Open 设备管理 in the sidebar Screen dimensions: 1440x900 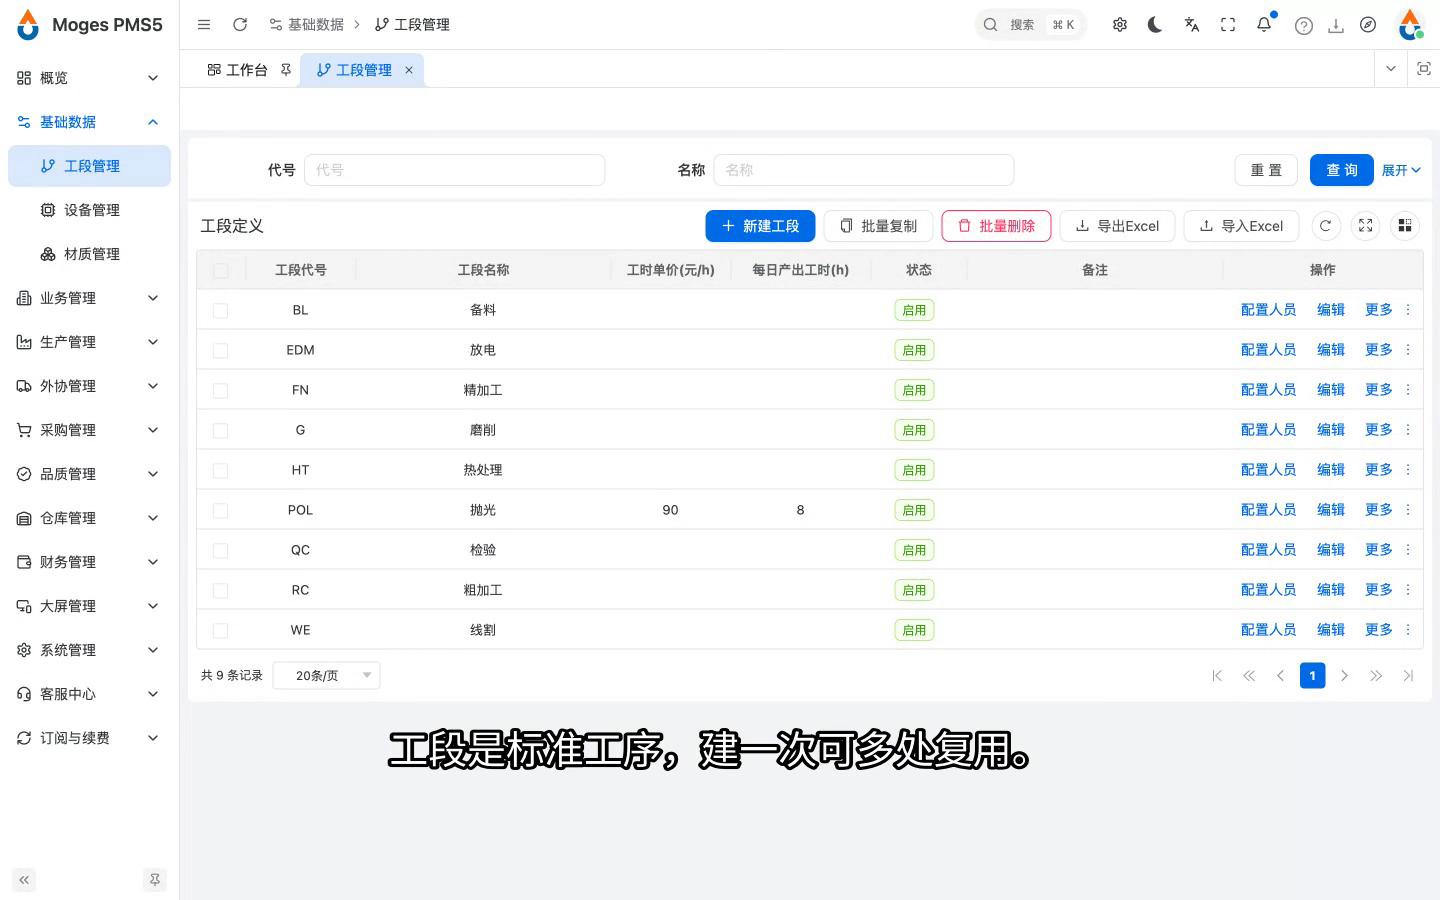tap(89, 210)
